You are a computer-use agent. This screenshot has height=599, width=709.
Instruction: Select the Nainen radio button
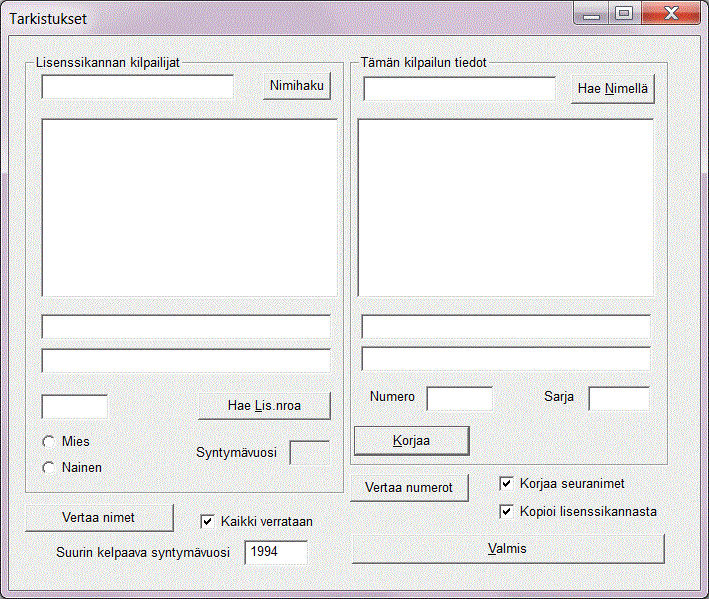pos(48,467)
